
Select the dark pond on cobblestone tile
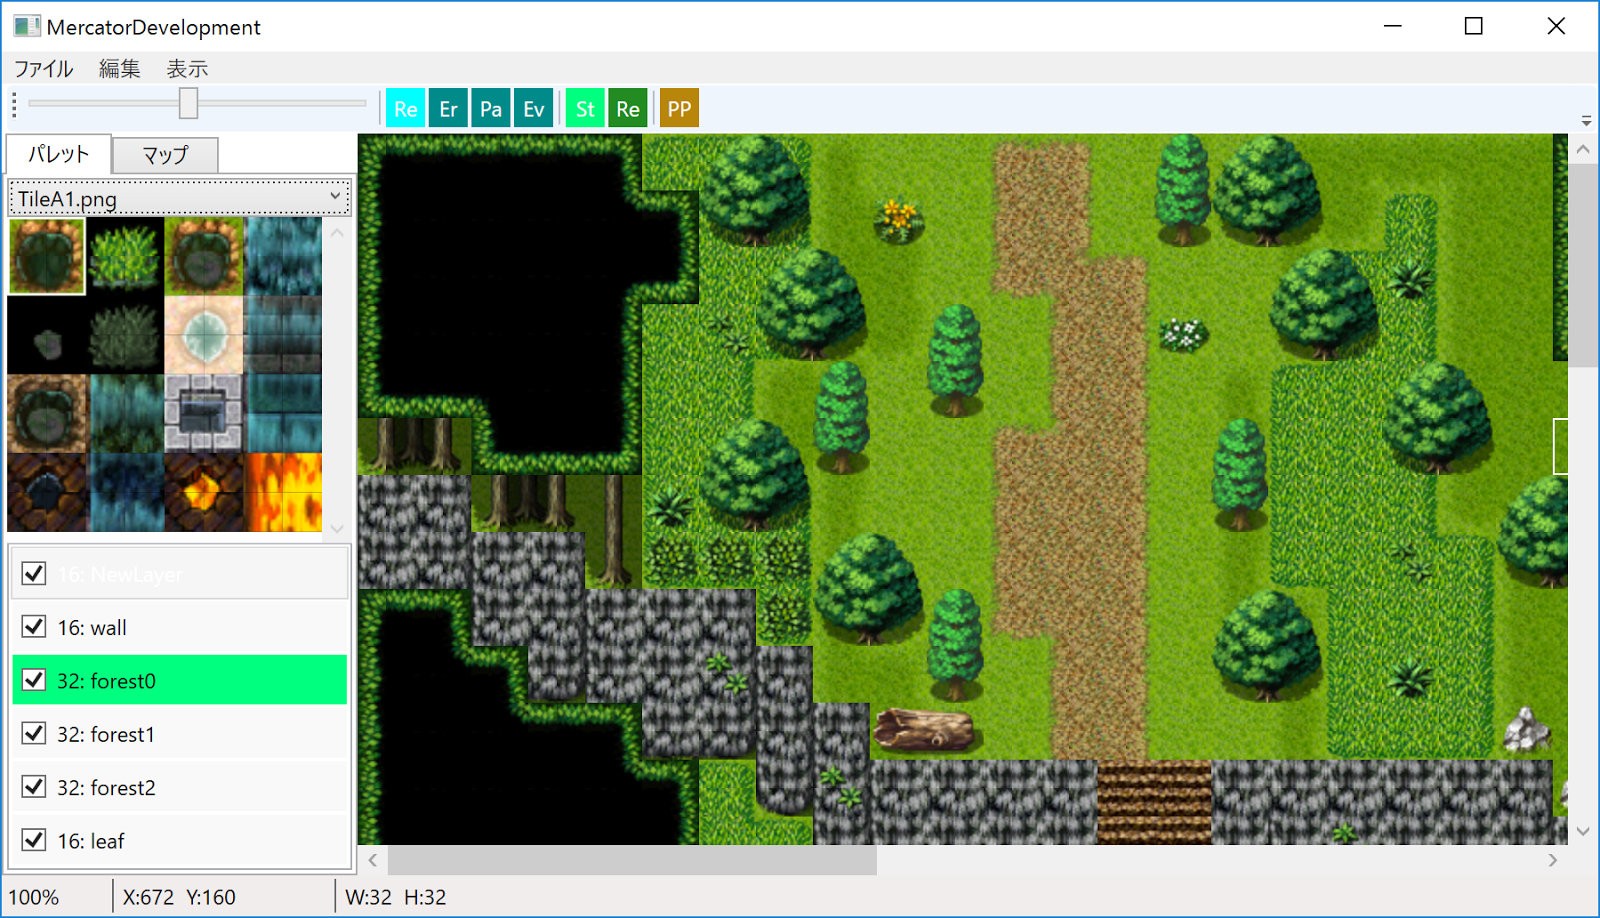coord(47,492)
